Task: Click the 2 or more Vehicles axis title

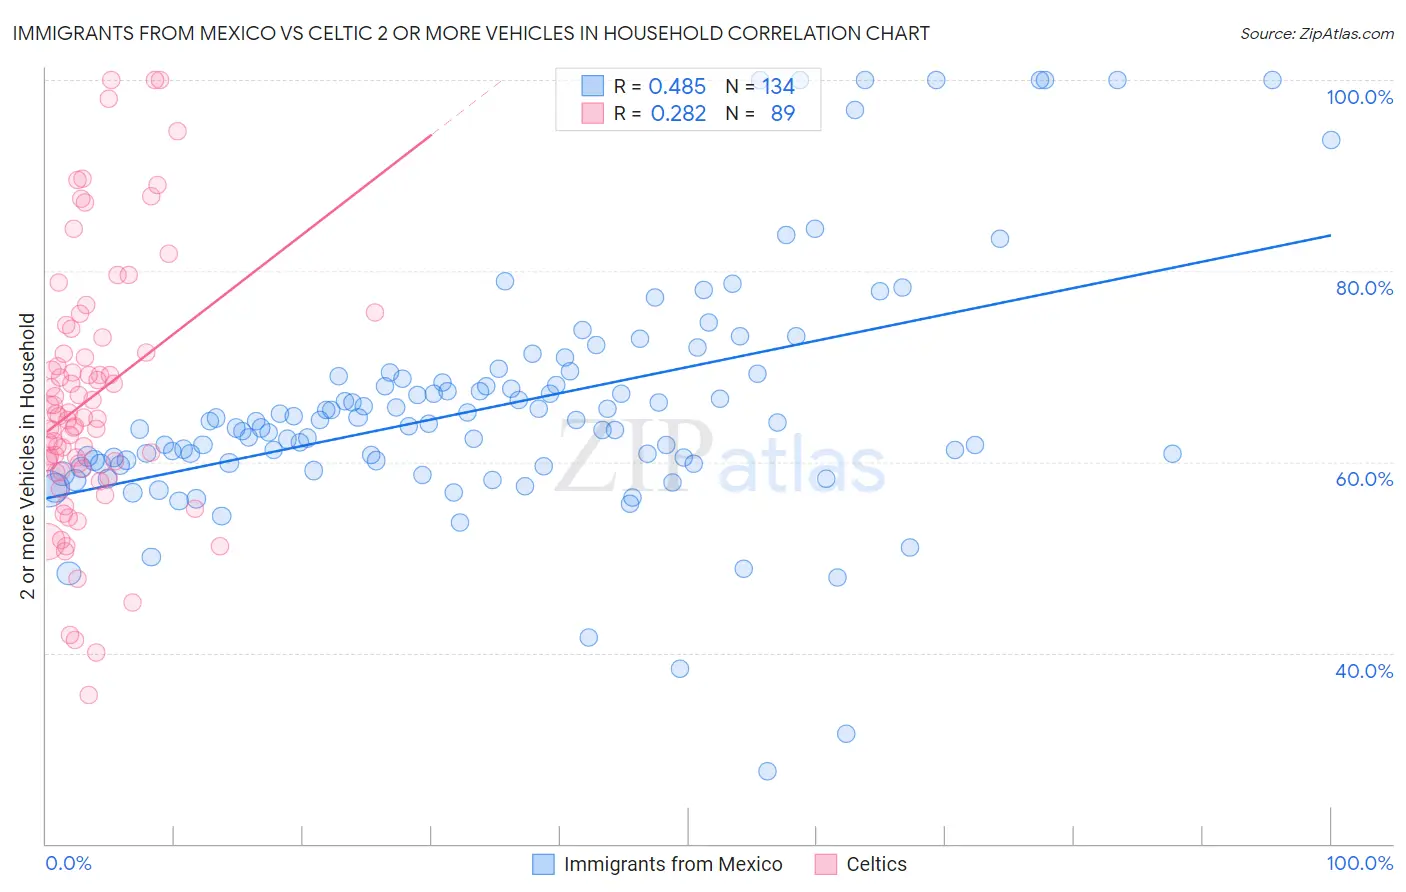Action: 28,456
